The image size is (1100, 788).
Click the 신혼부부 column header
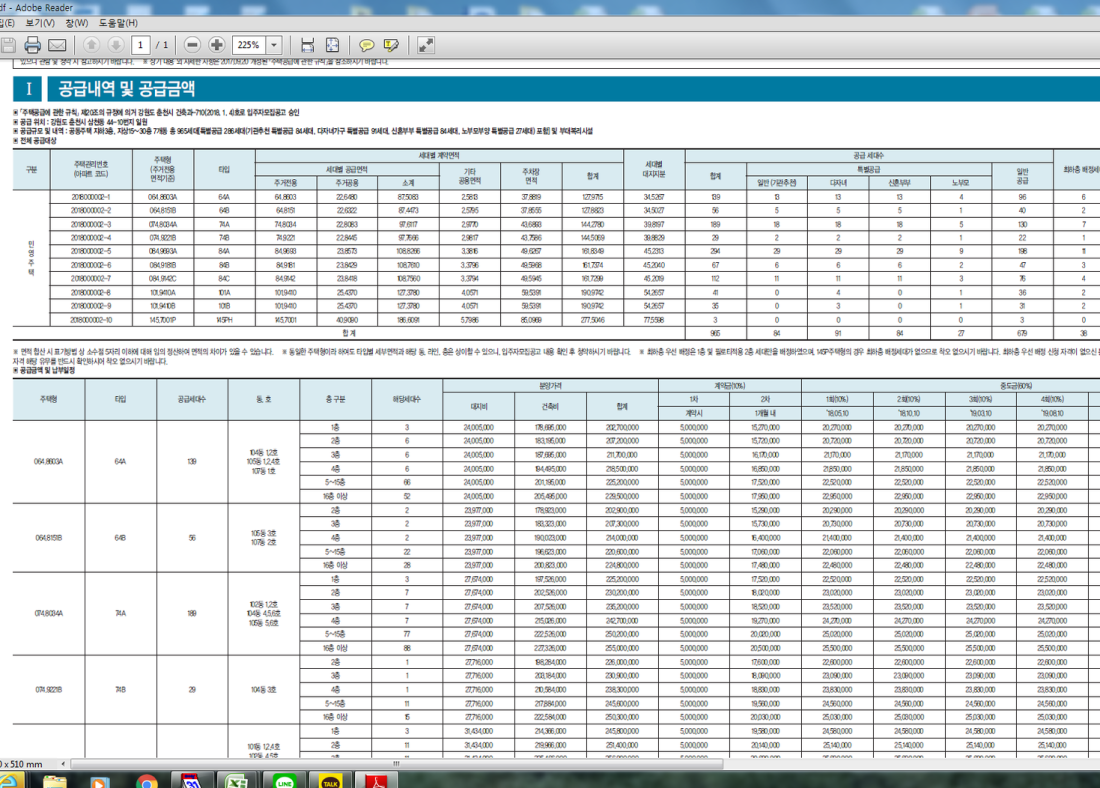(x=899, y=183)
